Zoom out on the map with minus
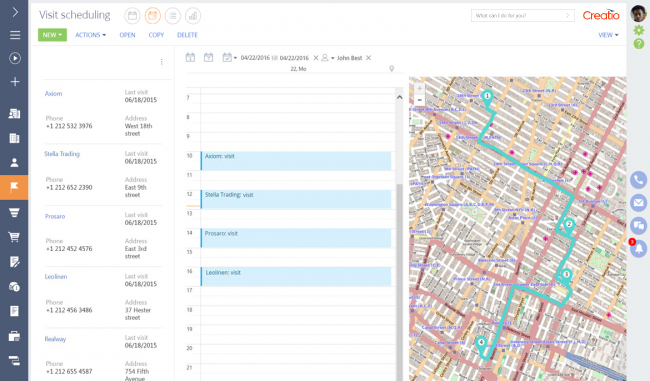This screenshot has width=650, height=381. coord(420,100)
